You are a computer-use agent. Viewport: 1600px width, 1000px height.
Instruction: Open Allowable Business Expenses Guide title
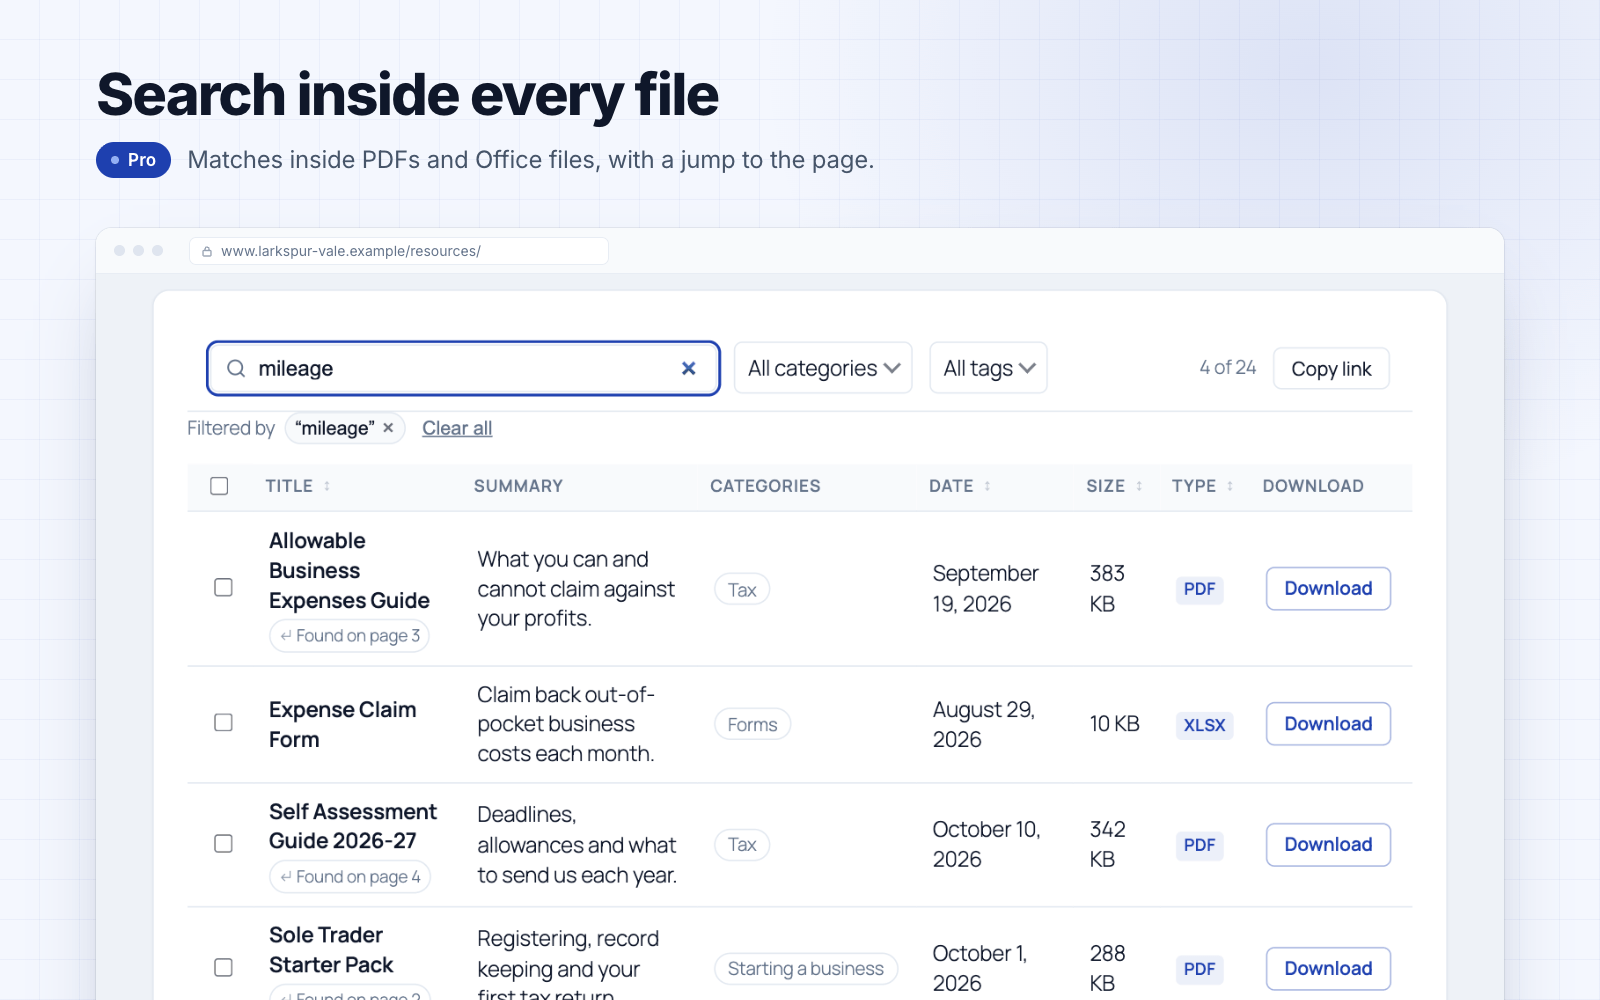[x=349, y=570]
